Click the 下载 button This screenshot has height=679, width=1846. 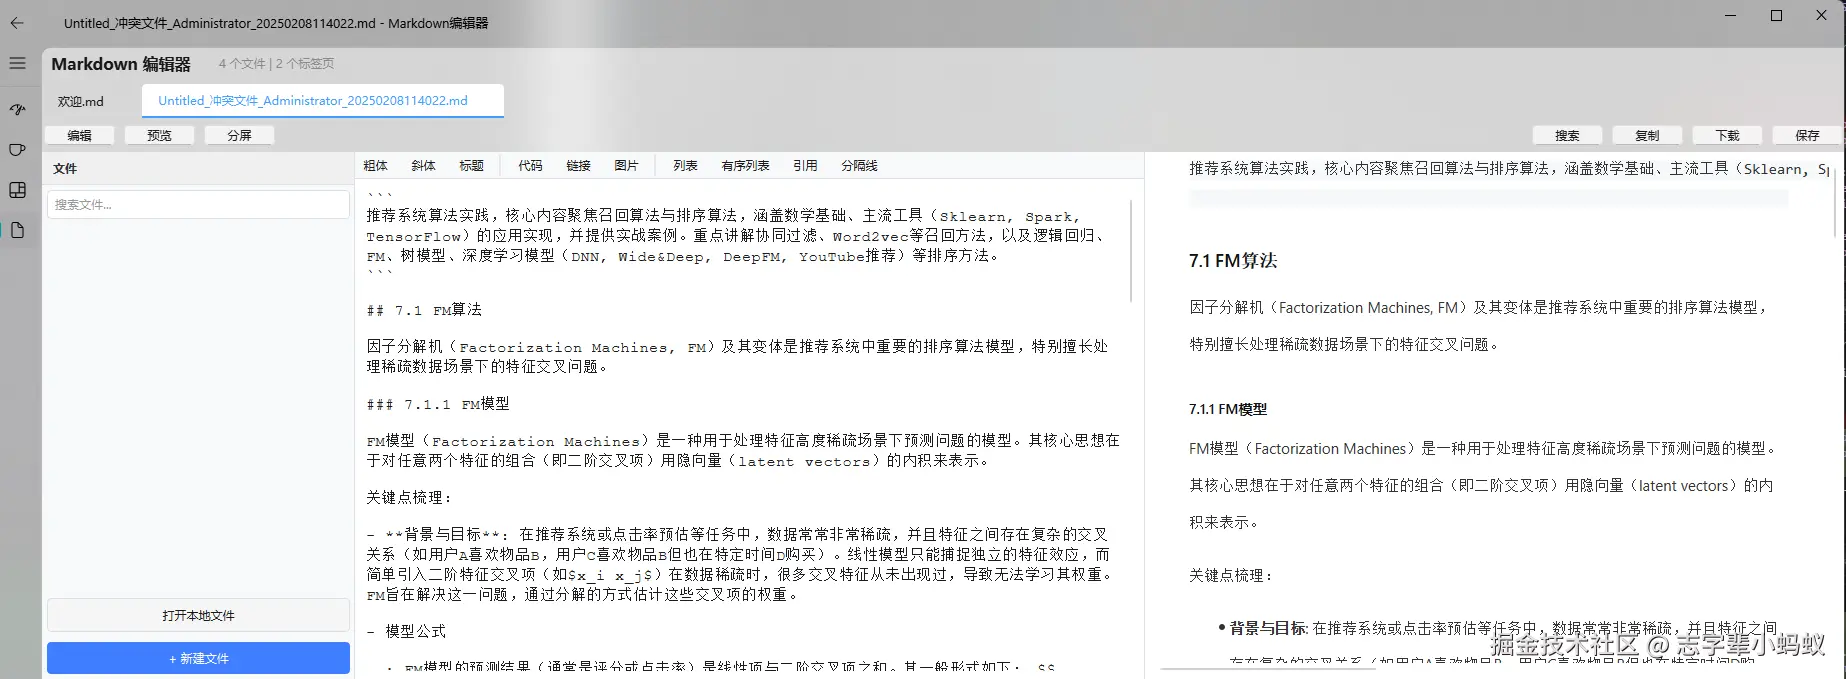[1727, 135]
